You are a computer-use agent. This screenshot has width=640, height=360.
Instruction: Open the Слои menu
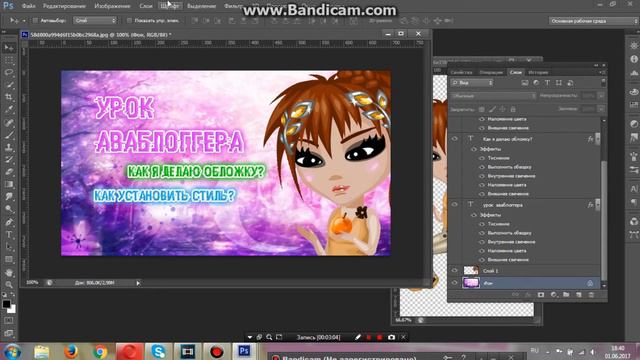click(146, 6)
